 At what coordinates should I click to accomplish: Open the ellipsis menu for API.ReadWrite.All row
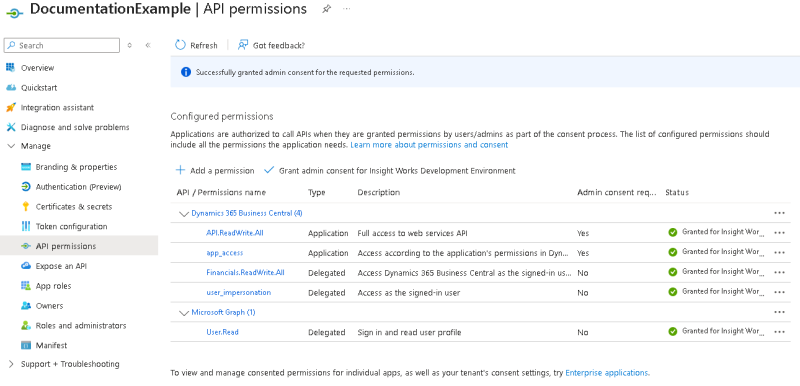(779, 233)
